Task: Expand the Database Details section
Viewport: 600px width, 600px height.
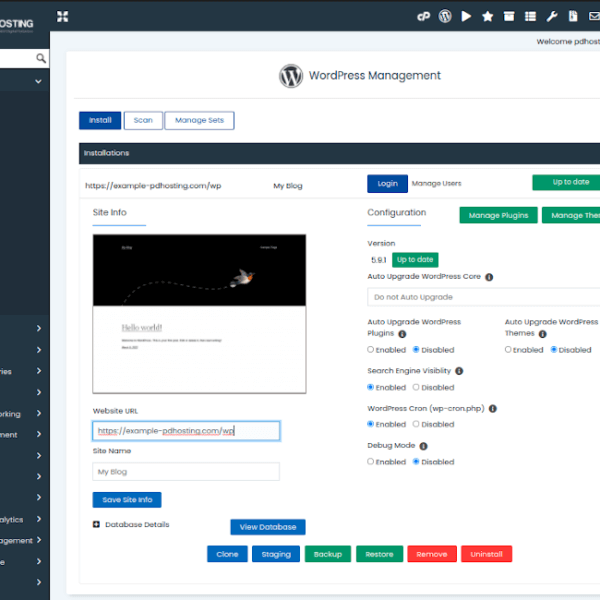Action: pyautogui.click(x=96, y=524)
